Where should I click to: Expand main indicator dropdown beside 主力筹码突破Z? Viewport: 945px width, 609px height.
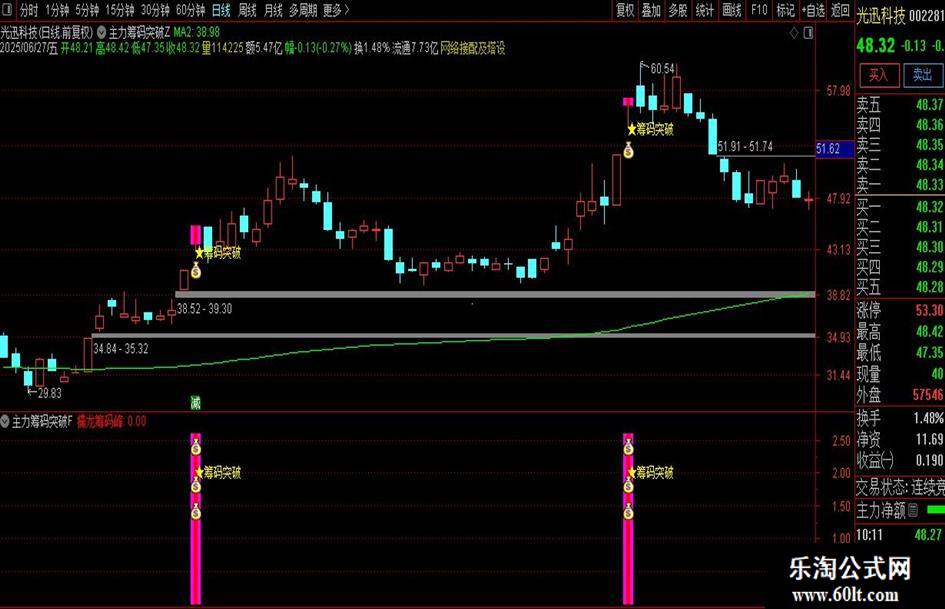(x=101, y=32)
